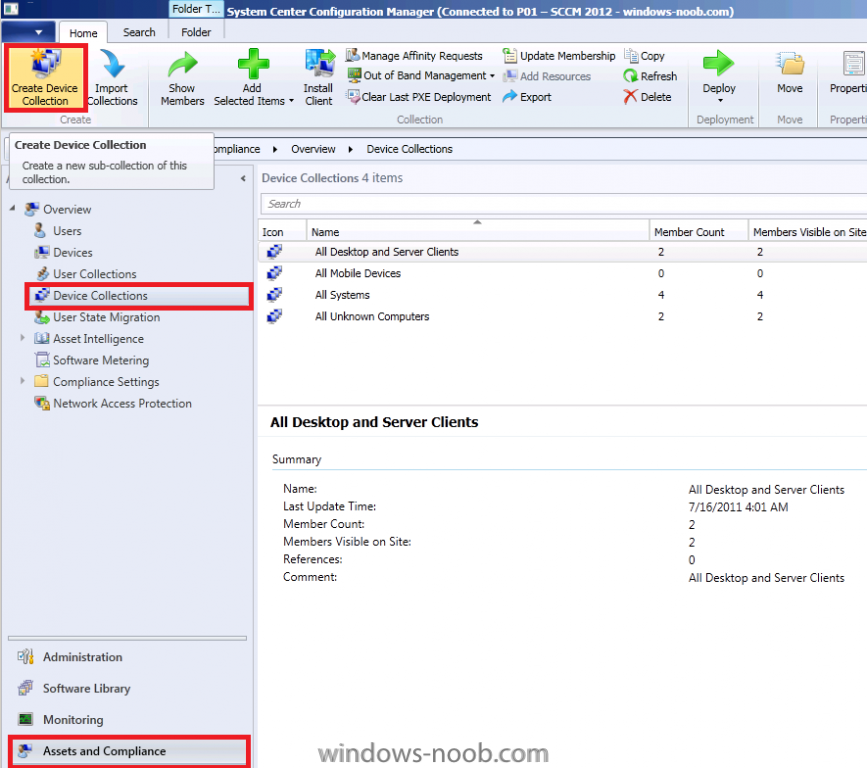Open the Monitoring workspace
The width and height of the screenshot is (867, 768).
pos(73,720)
